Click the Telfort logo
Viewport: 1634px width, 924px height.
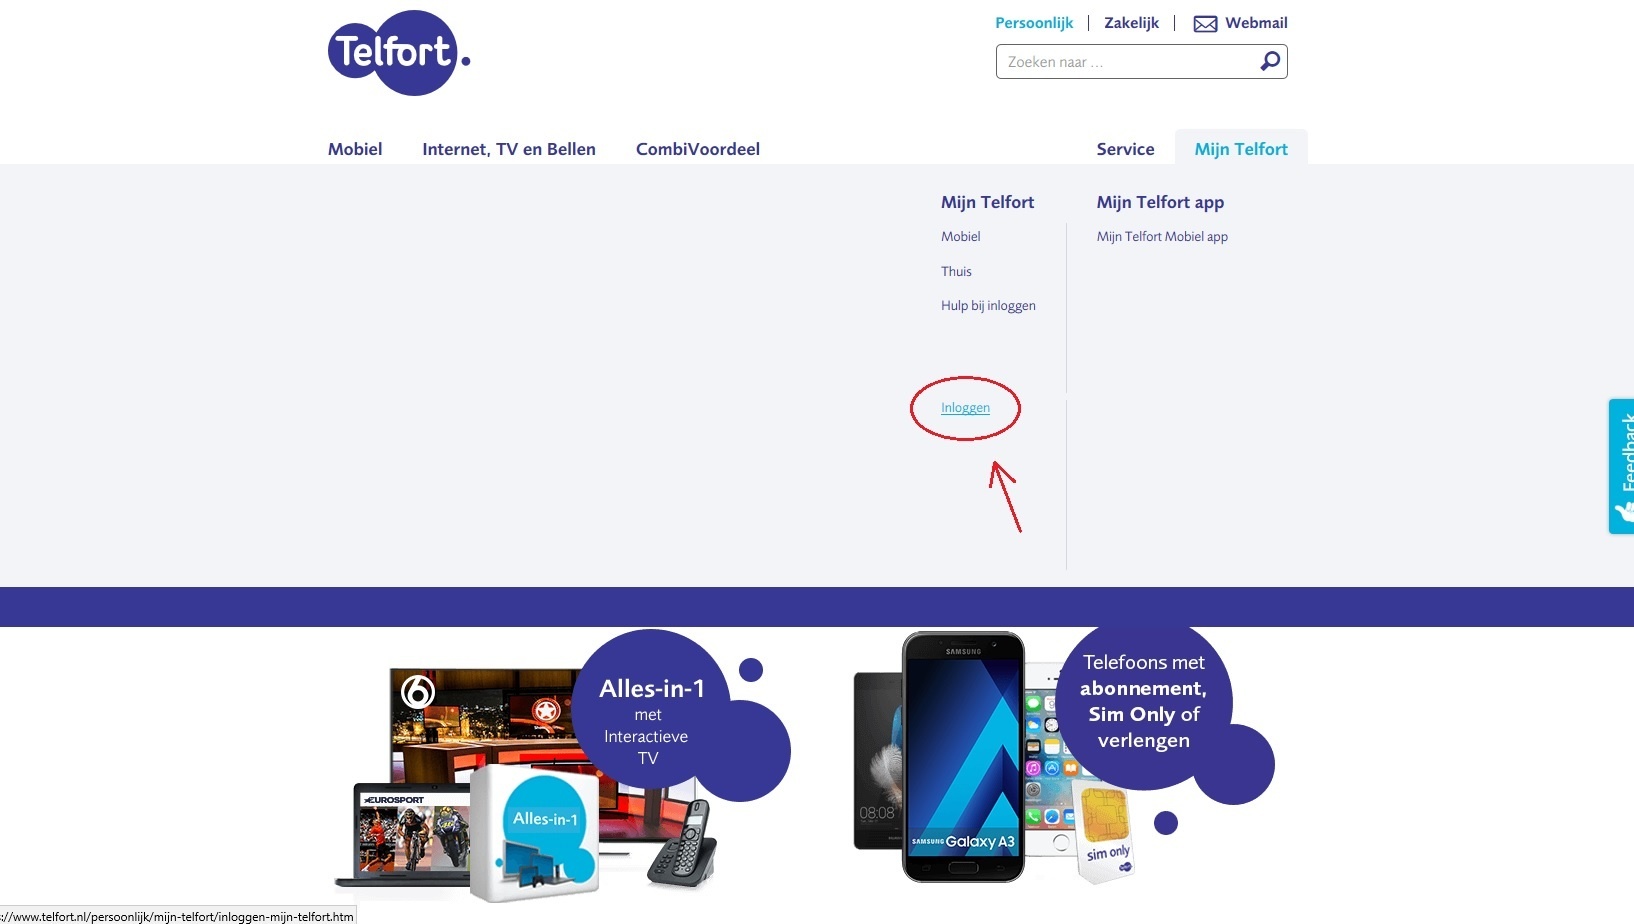coord(399,53)
